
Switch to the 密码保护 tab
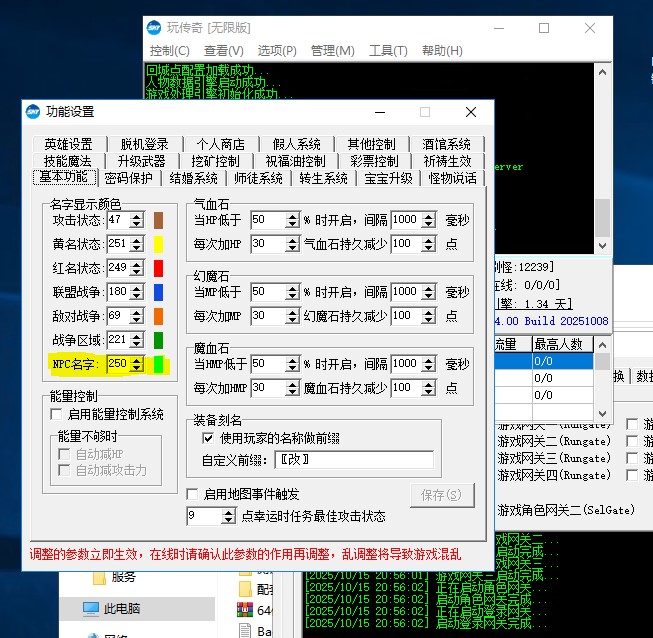pyautogui.click(x=128, y=178)
